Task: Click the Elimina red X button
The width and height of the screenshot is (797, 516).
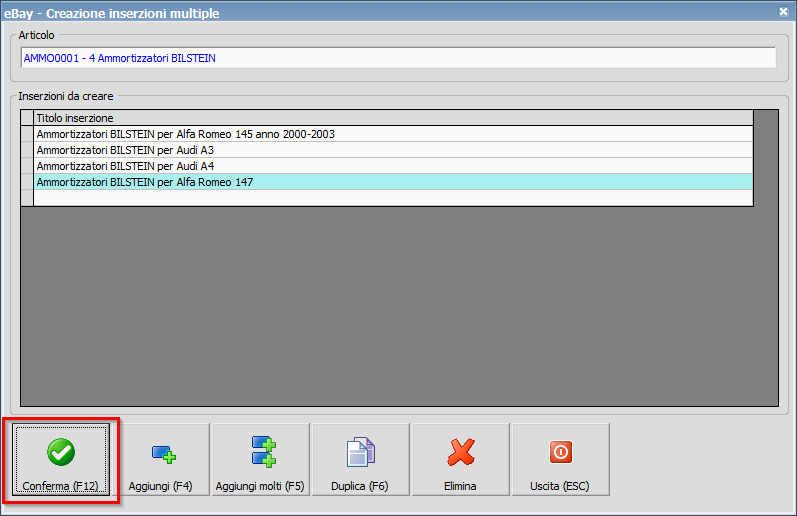Action: 460,460
